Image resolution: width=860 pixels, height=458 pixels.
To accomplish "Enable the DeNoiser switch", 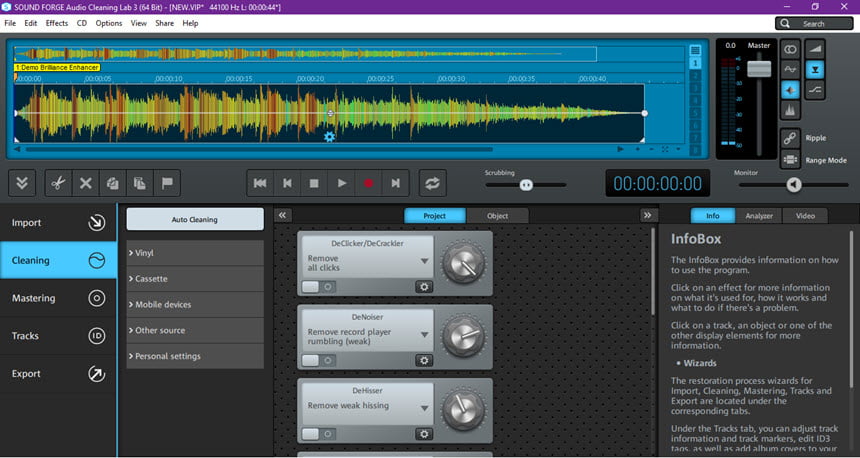I will (319, 360).
